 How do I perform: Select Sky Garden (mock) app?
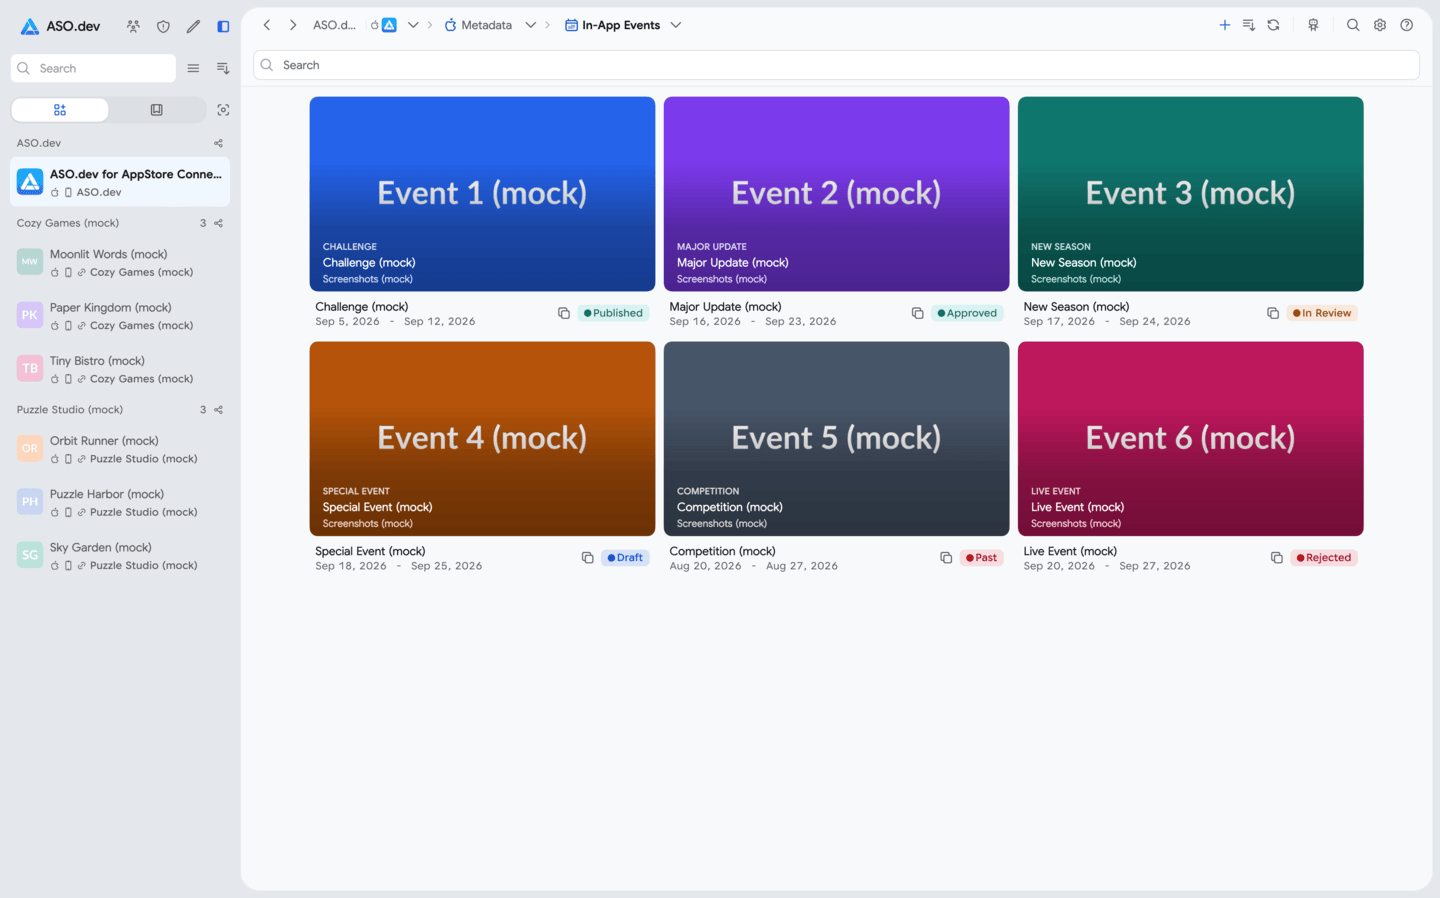tap(120, 555)
